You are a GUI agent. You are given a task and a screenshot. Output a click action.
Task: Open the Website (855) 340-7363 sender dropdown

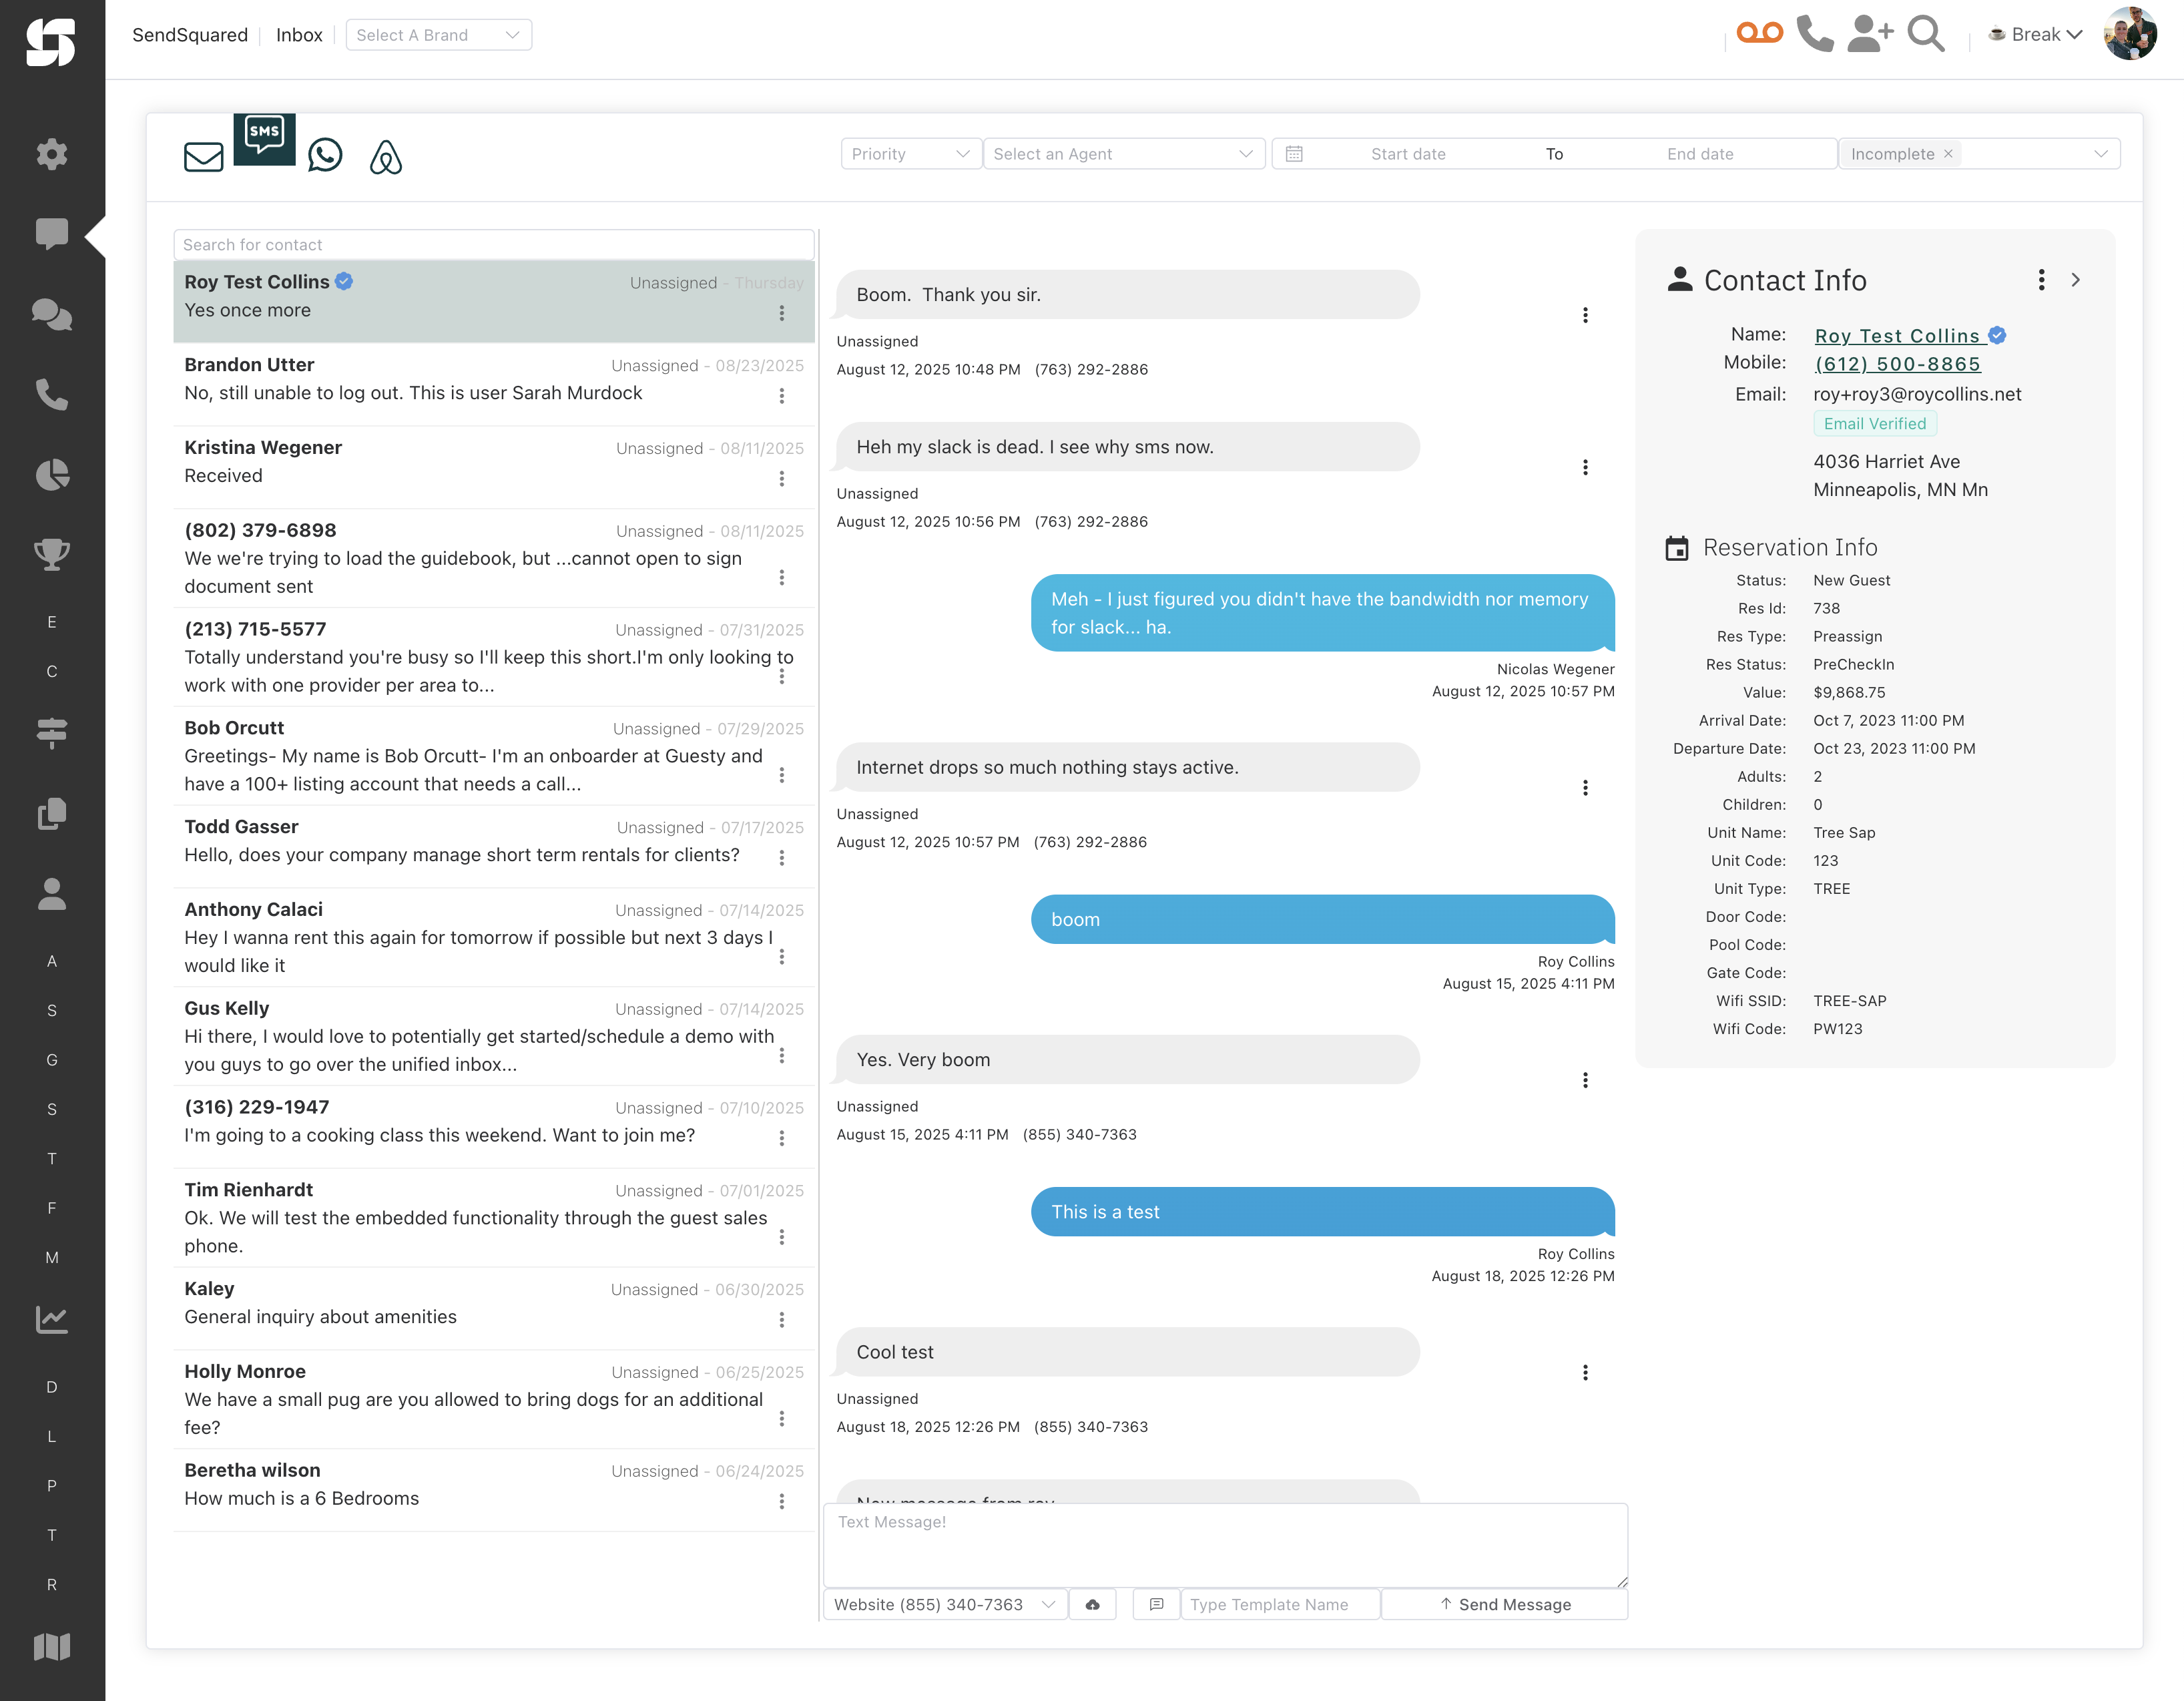[945, 1604]
